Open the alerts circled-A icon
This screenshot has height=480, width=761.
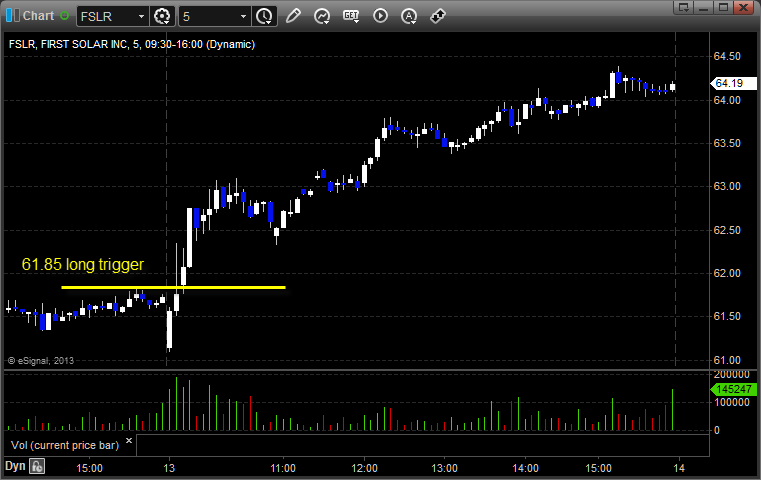(409, 16)
